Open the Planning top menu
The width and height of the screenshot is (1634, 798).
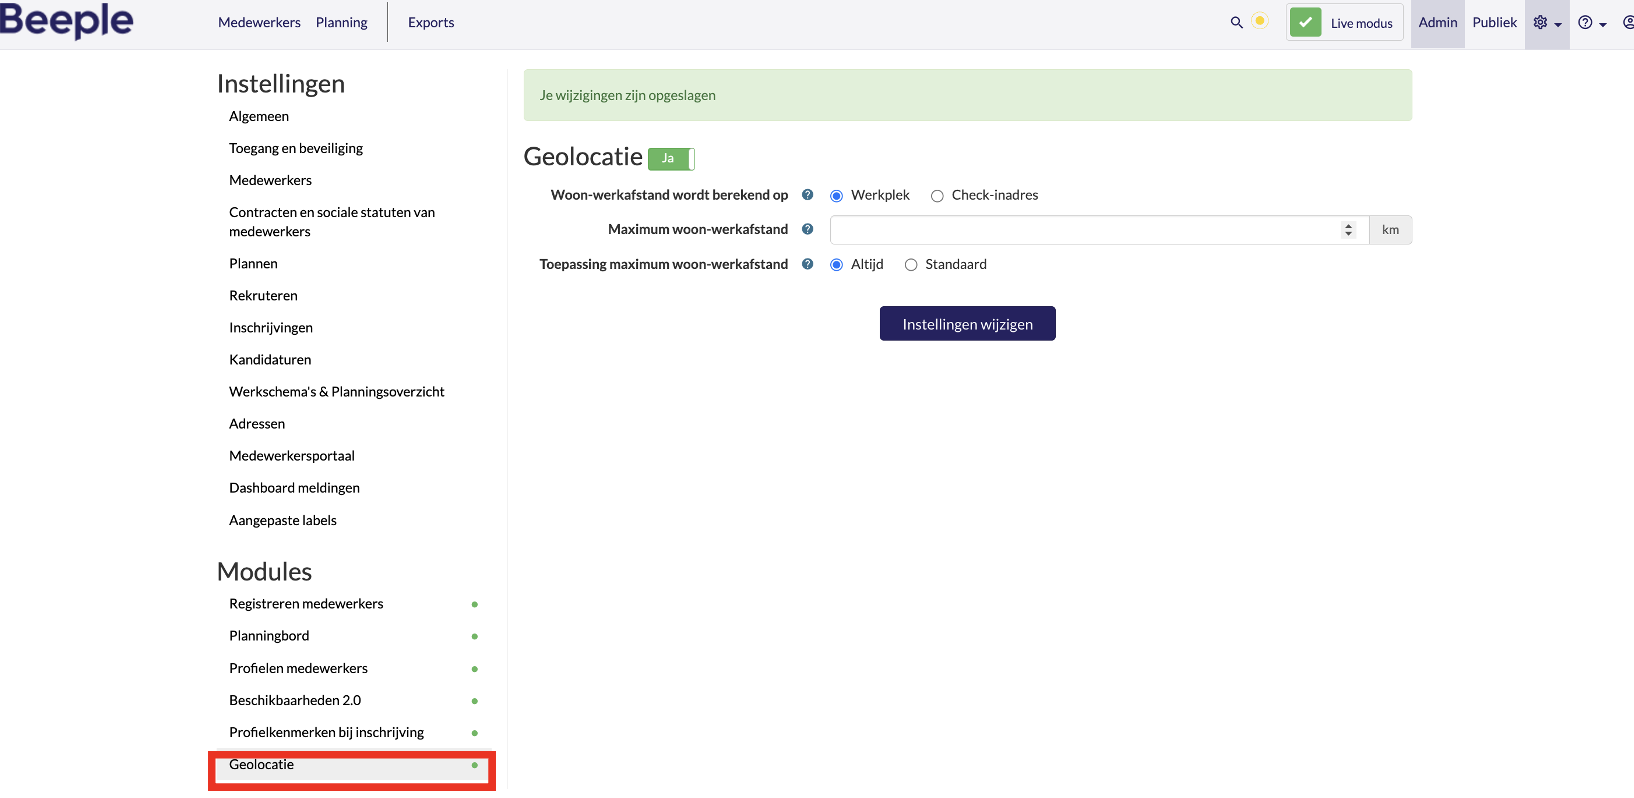tap(341, 22)
